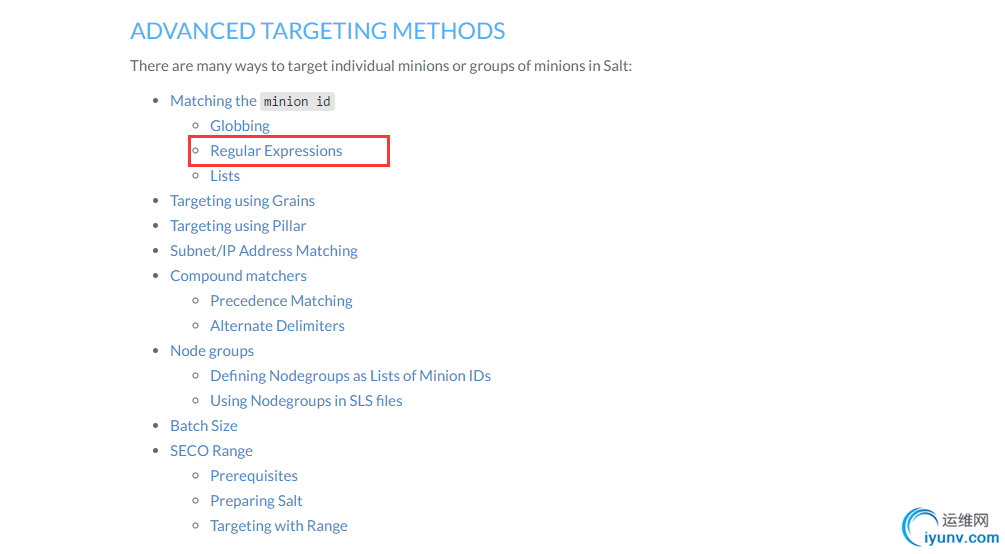The width and height of the screenshot is (1005, 554).
Task: Open Targeting using Pillar
Action: [238, 226]
